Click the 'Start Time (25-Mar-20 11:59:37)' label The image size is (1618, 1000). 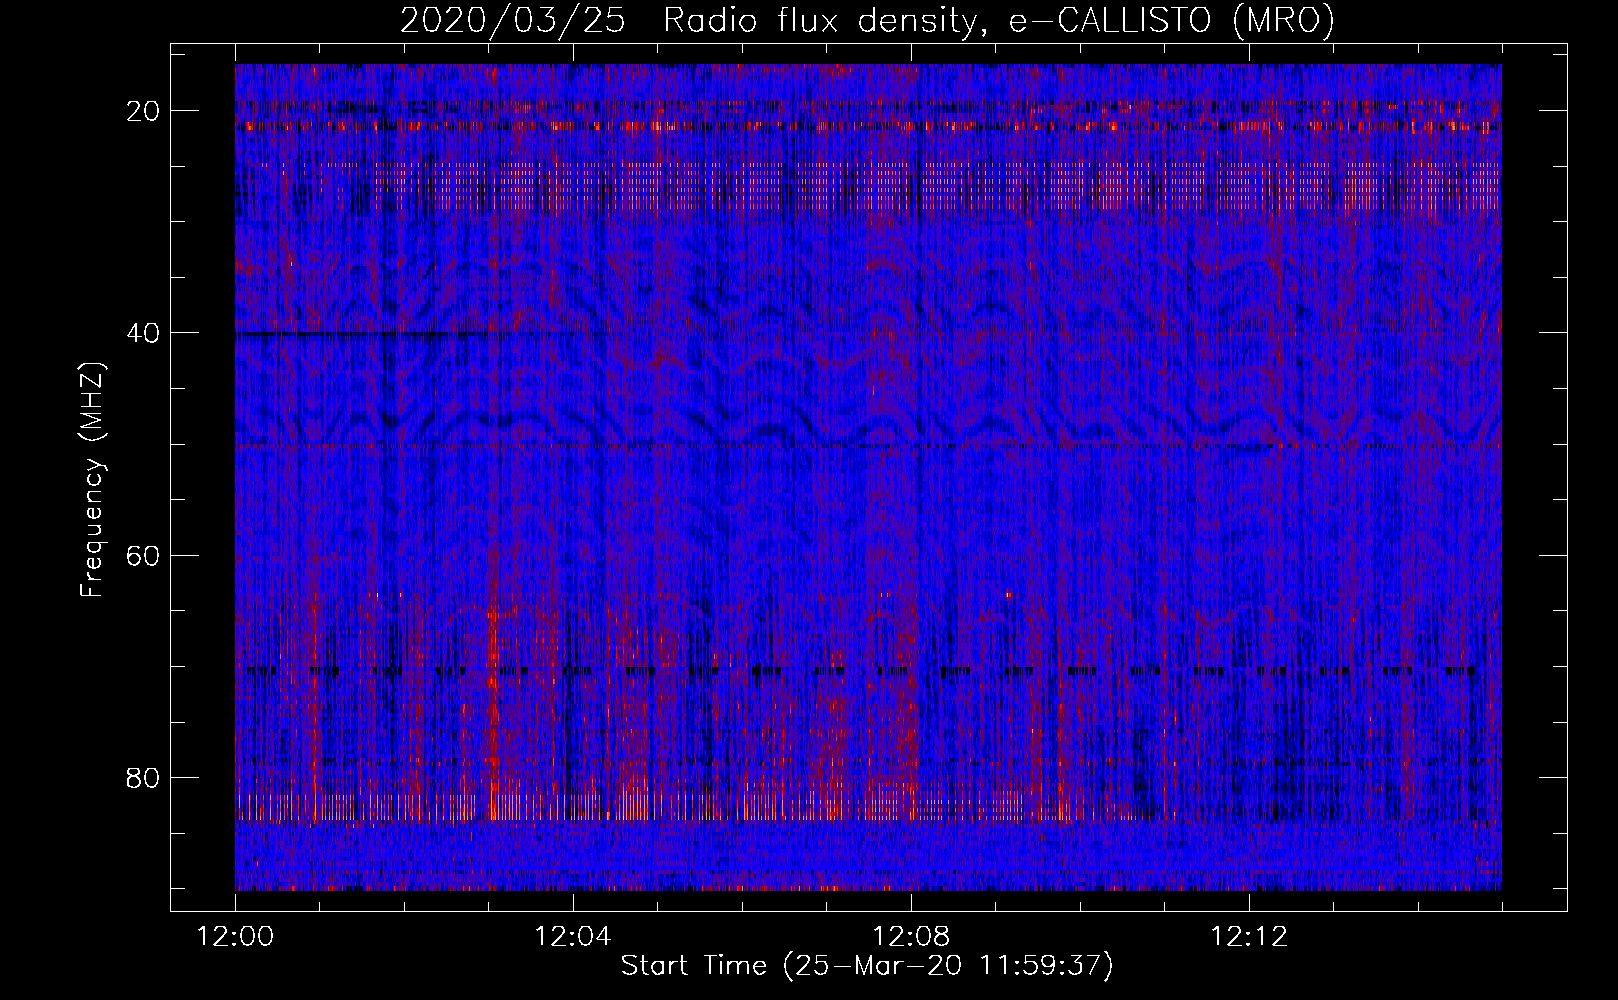(867, 966)
